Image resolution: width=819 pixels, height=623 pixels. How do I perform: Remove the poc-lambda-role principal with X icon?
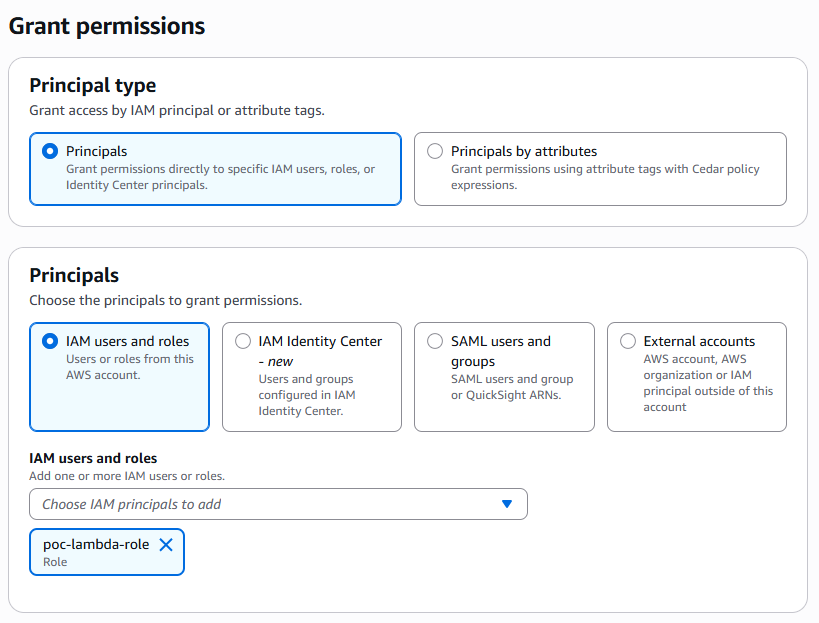coord(166,545)
